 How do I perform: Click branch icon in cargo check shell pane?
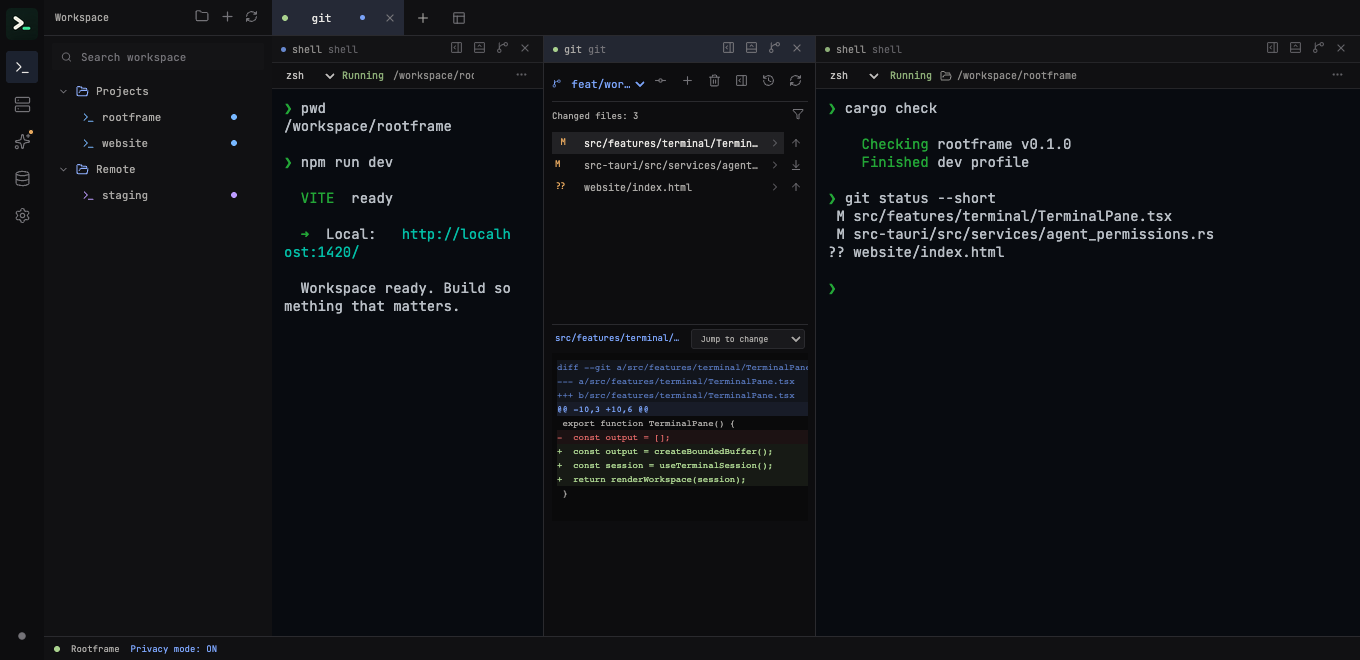(1318, 47)
